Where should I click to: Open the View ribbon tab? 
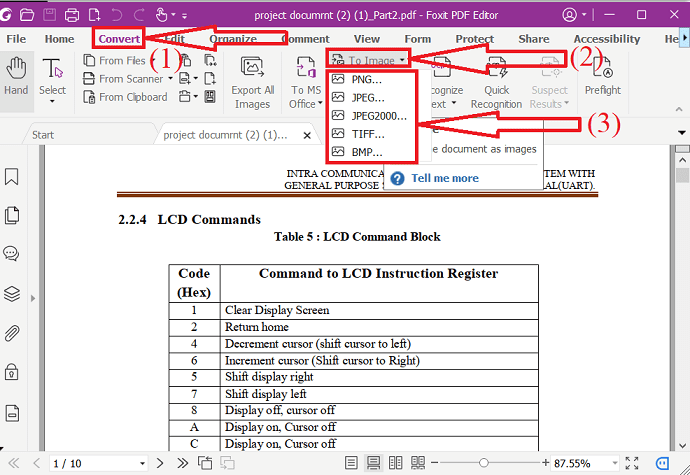(367, 39)
